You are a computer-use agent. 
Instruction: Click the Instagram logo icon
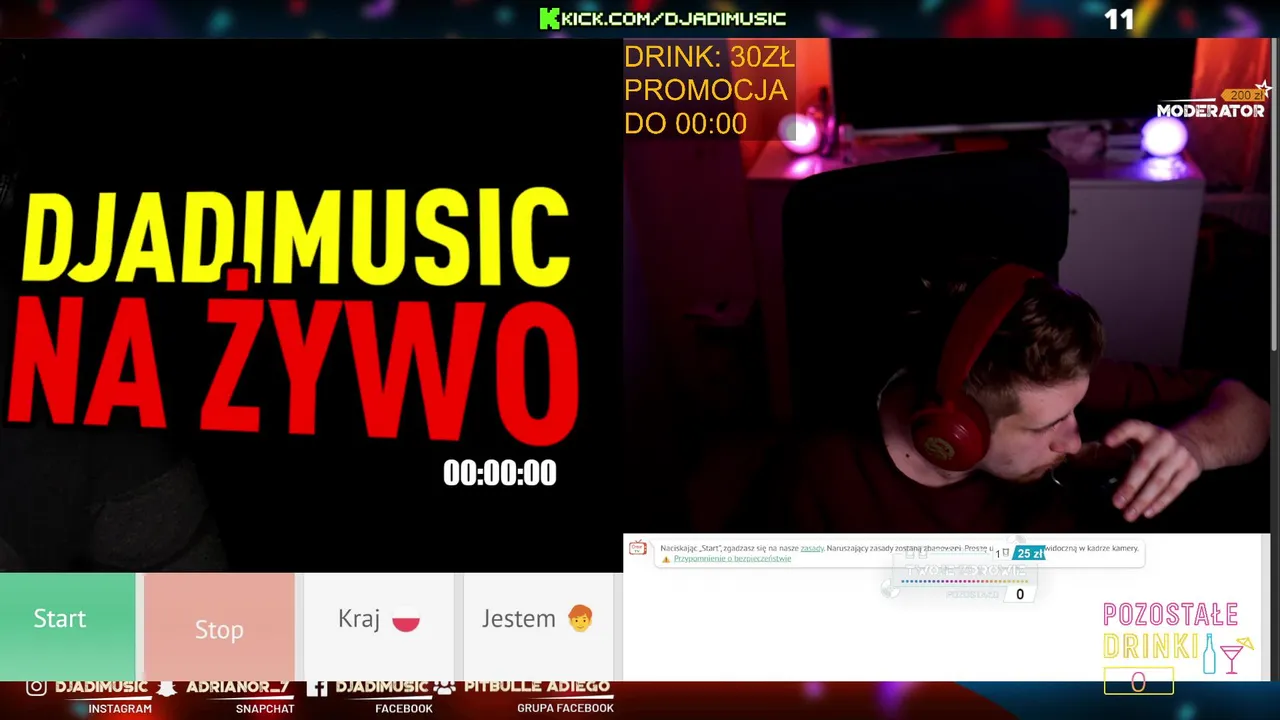[x=36, y=687]
